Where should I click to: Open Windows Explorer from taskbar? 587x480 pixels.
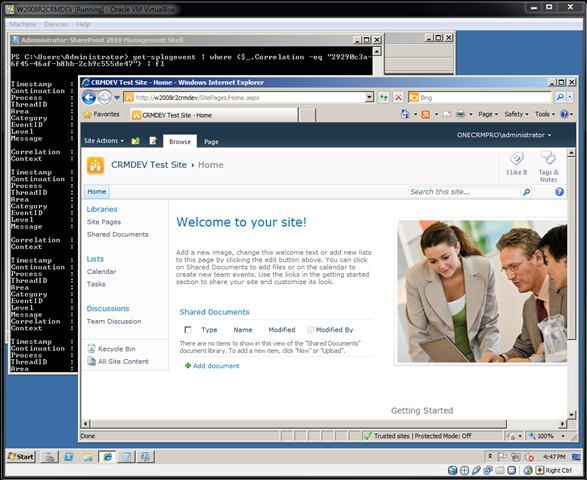click(x=88, y=457)
